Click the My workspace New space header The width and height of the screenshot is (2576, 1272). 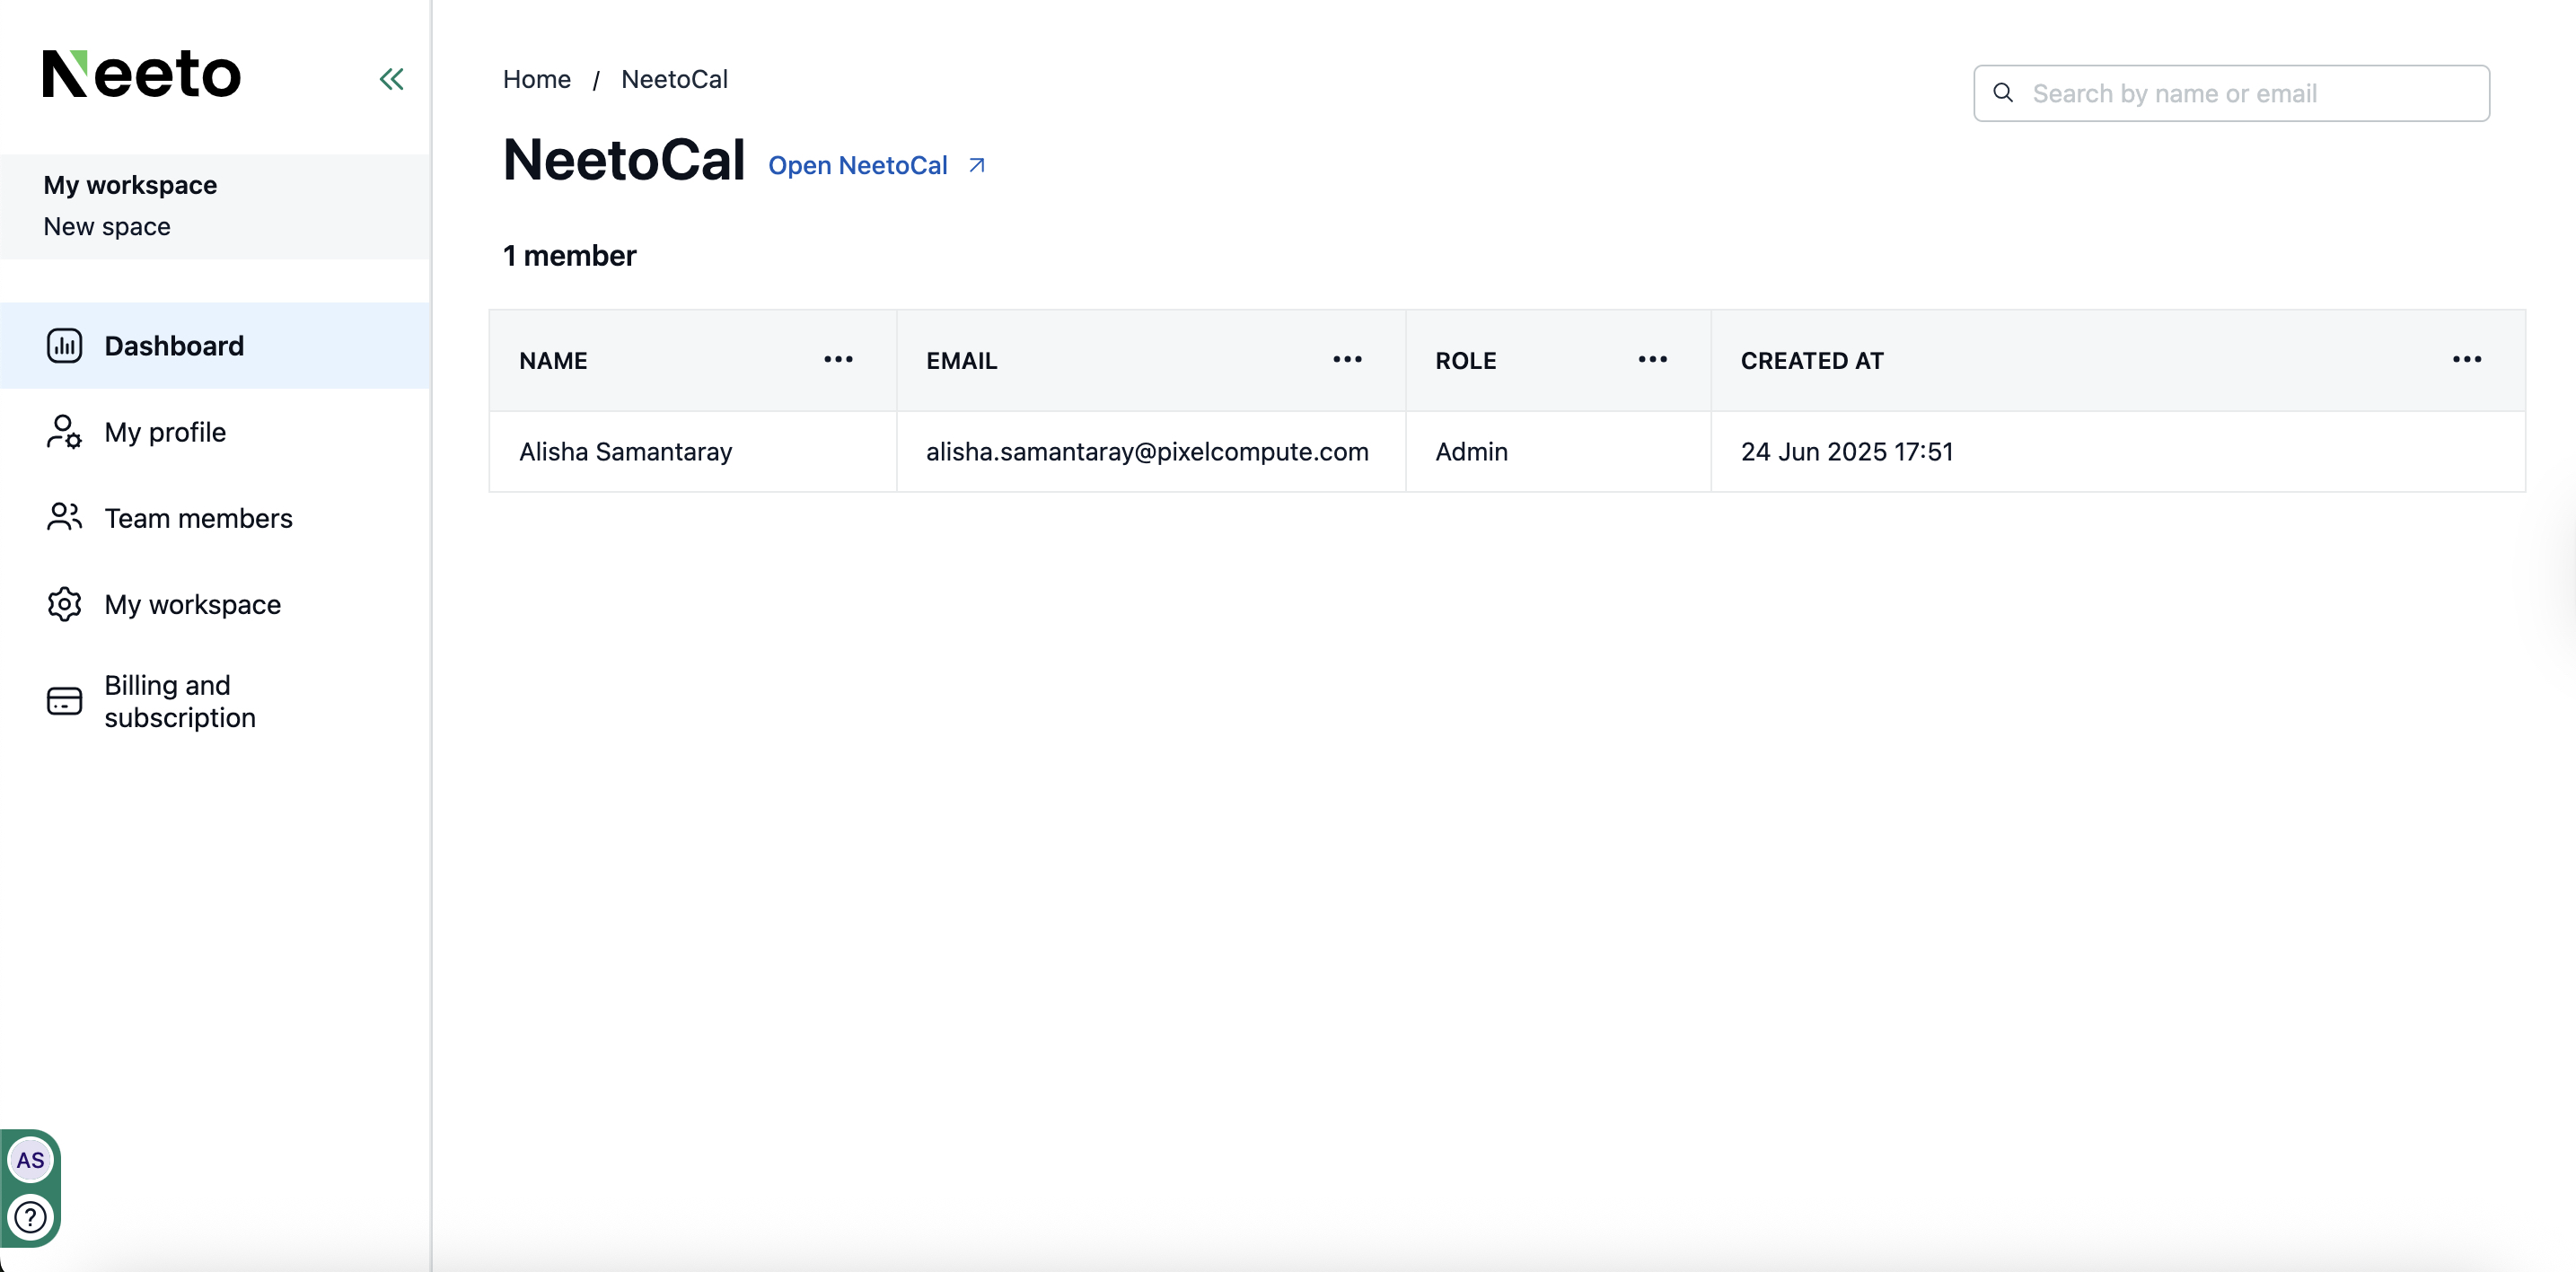(x=215, y=206)
